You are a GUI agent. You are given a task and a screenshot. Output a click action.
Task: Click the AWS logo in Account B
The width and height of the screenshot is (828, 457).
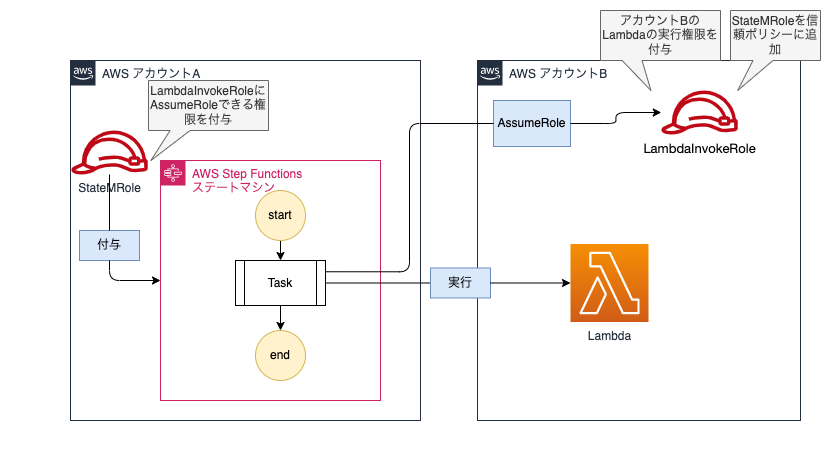(490, 73)
